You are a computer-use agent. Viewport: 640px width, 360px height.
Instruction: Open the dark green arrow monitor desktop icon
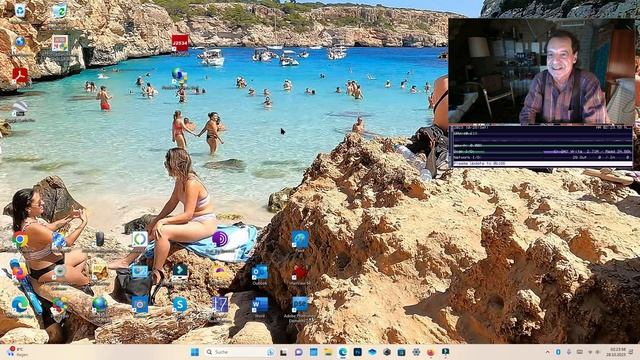tap(180, 271)
